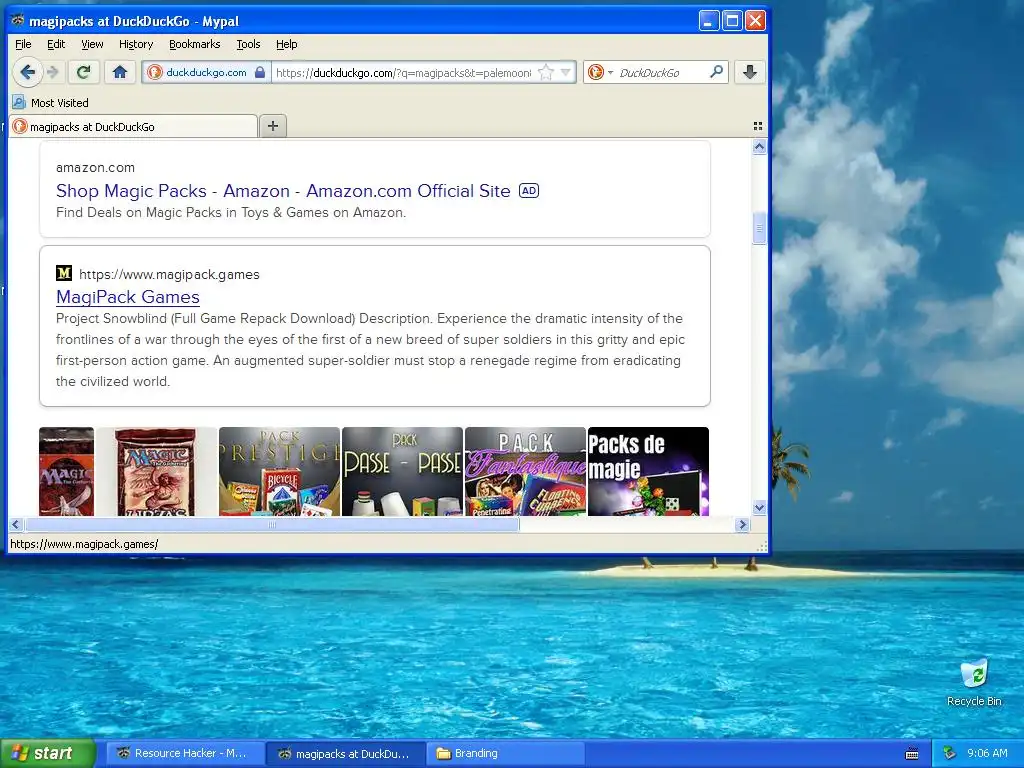This screenshot has height=768, width=1024.
Task: Open the Windows start button
Action: [x=48, y=753]
